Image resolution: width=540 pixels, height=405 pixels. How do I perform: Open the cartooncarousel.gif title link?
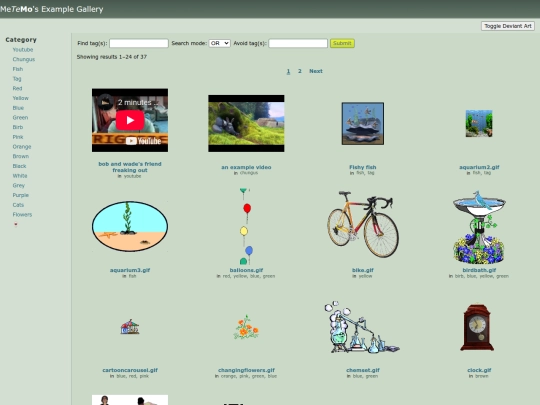pyautogui.click(x=130, y=370)
